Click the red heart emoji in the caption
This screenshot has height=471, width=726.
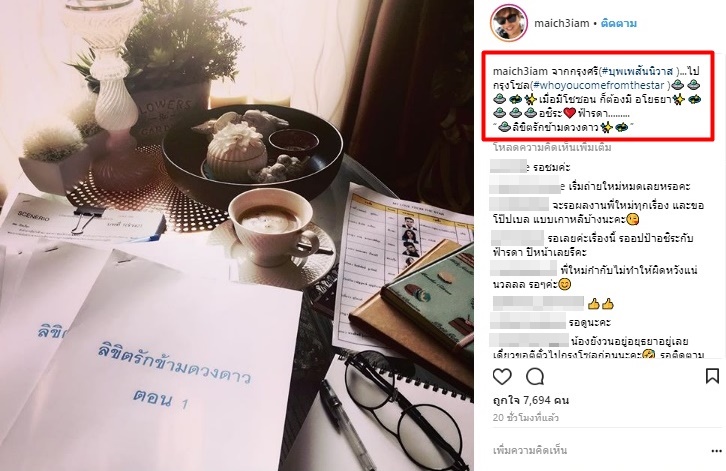click(x=570, y=113)
